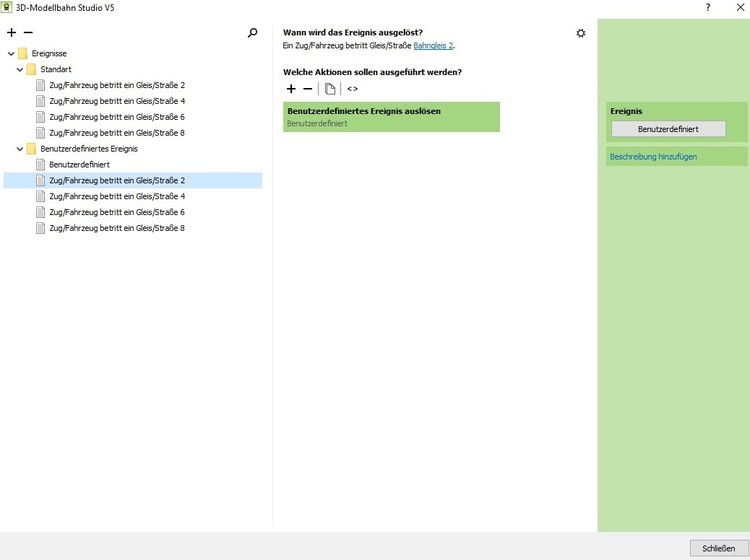Screen dimensions: 750x560
Task: Select Gleis/Straße 6 under Benutzerdefiniertes Ereignis
Action: [x=117, y=212]
